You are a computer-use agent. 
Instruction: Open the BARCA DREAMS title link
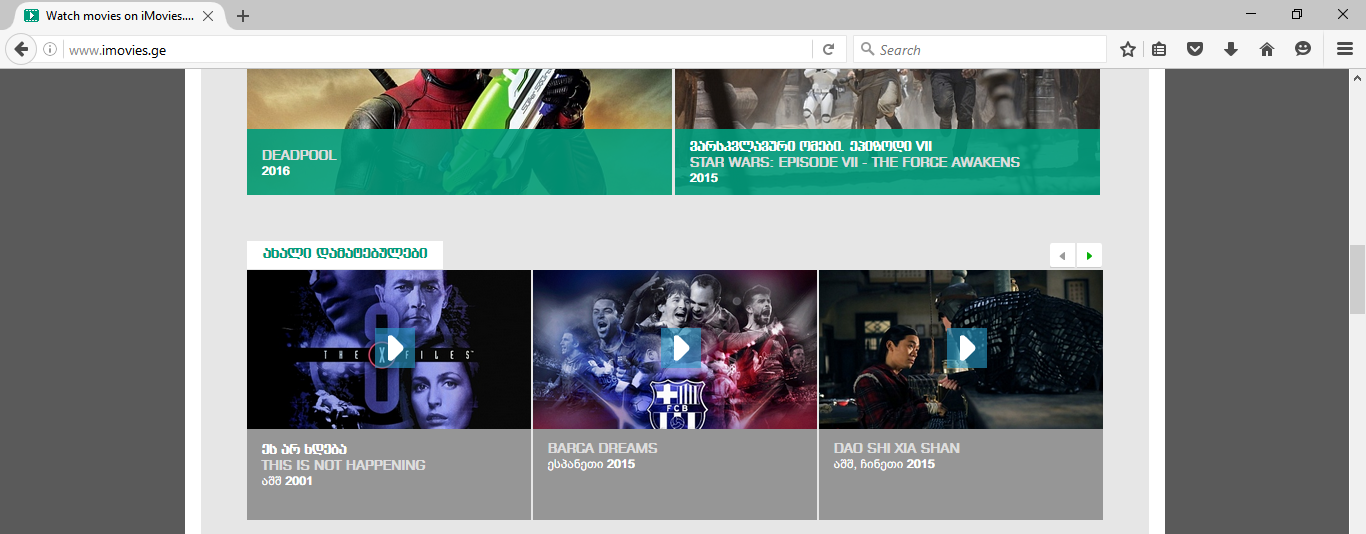pyautogui.click(x=602, y=448)
